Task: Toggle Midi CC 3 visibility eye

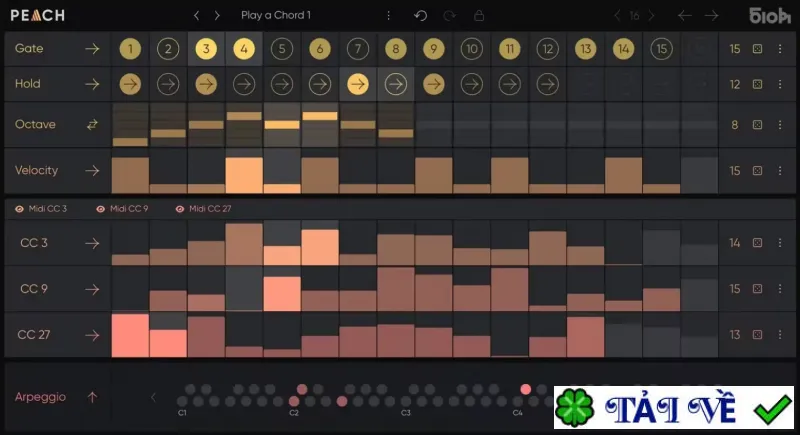Action: [x=19, y=209]
